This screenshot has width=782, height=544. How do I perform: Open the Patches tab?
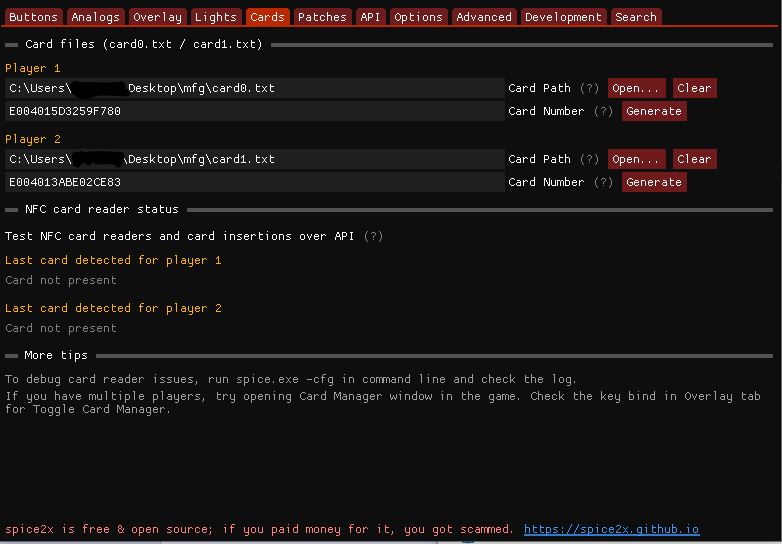coord(322,17)
